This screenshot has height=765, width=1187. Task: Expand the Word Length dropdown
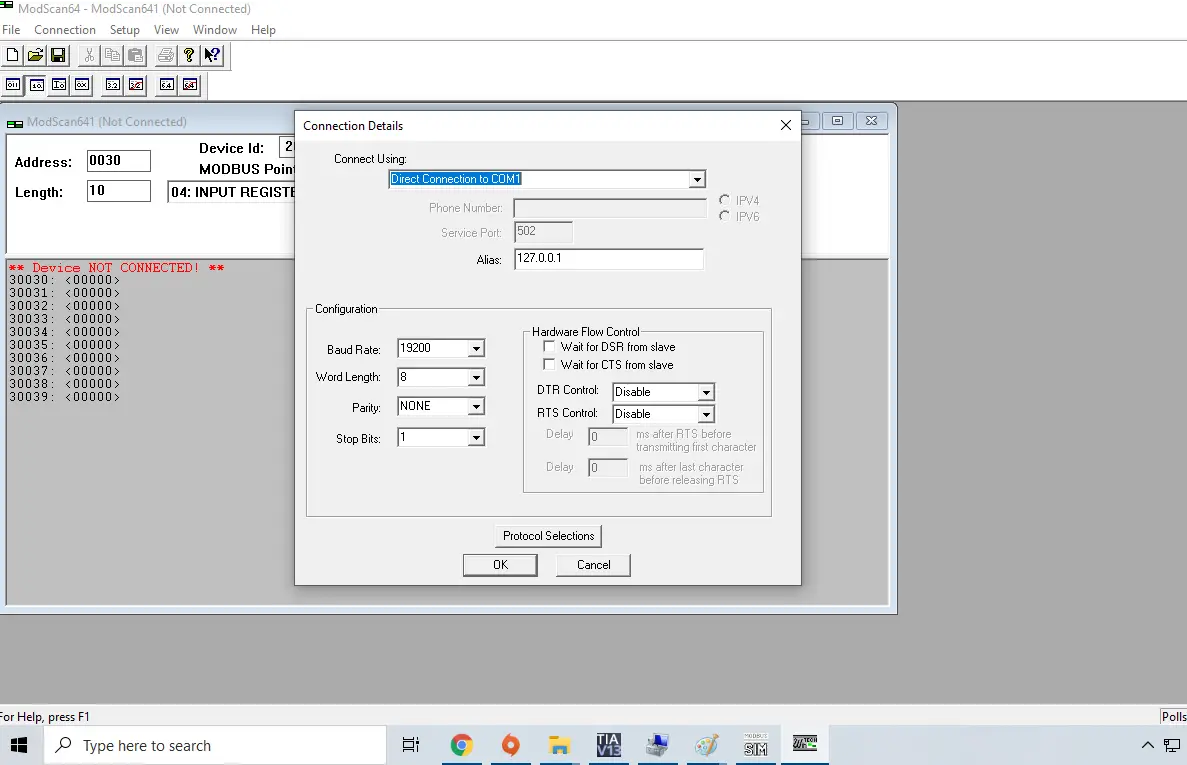point(476,377)
